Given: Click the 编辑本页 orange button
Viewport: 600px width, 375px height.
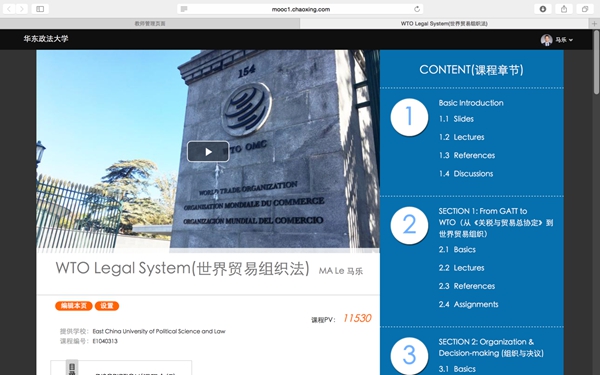Looking at the screenshot, I should point(73,306).
